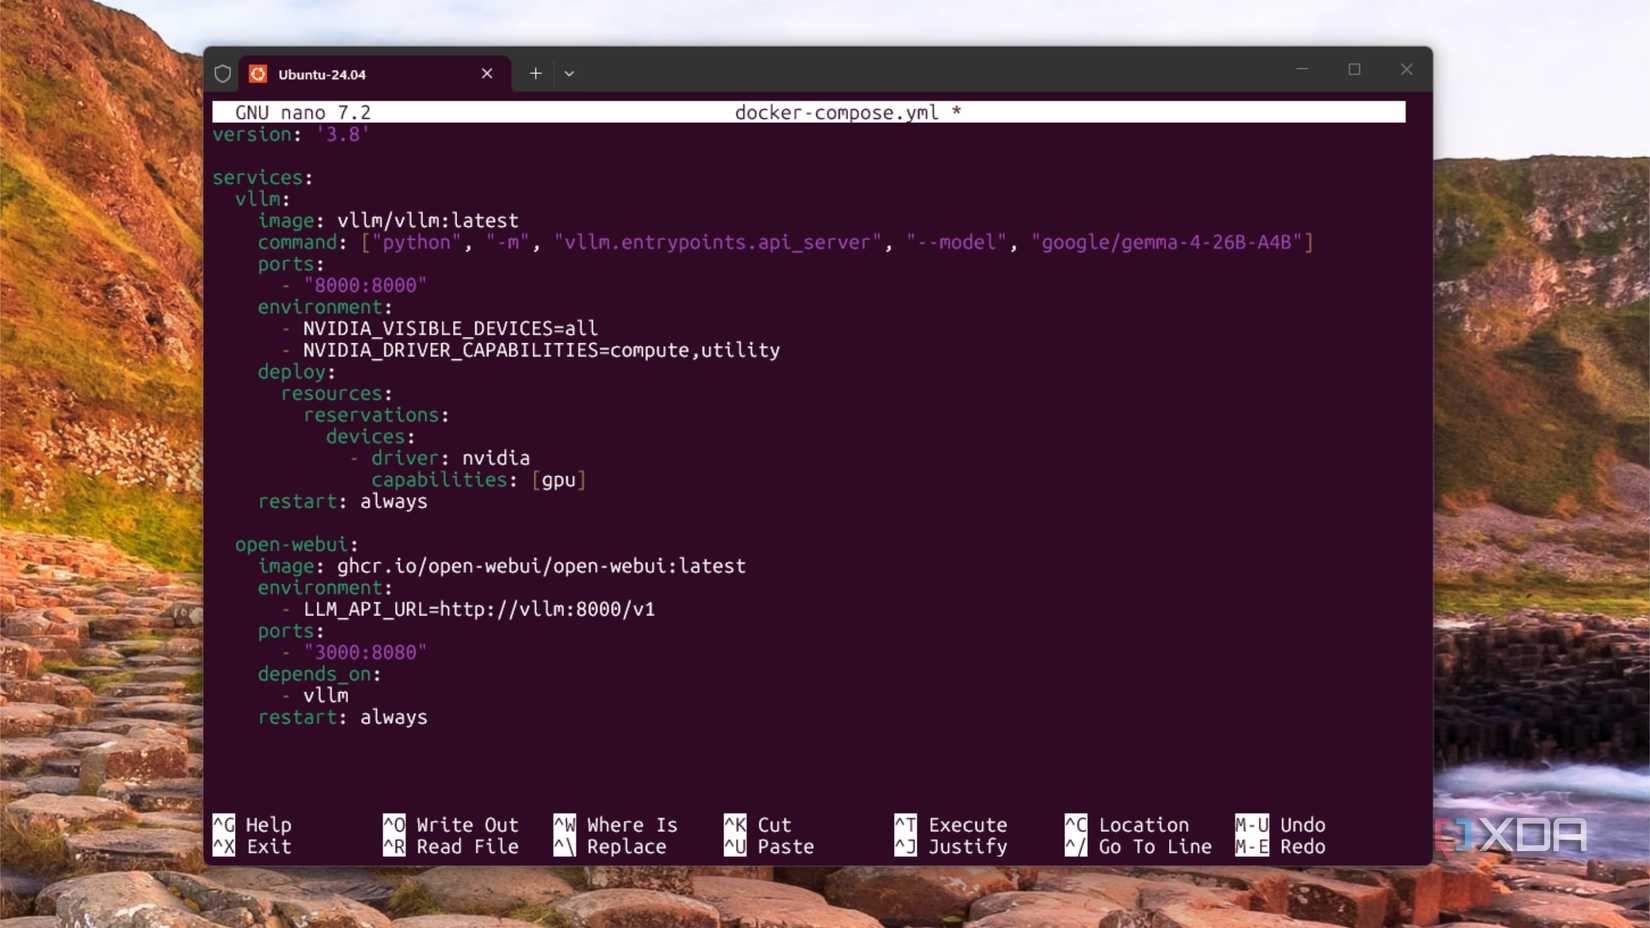This screenshot has width=1650, height=928.
Task: Place cursor on the services: line
Action: (263, 177)
